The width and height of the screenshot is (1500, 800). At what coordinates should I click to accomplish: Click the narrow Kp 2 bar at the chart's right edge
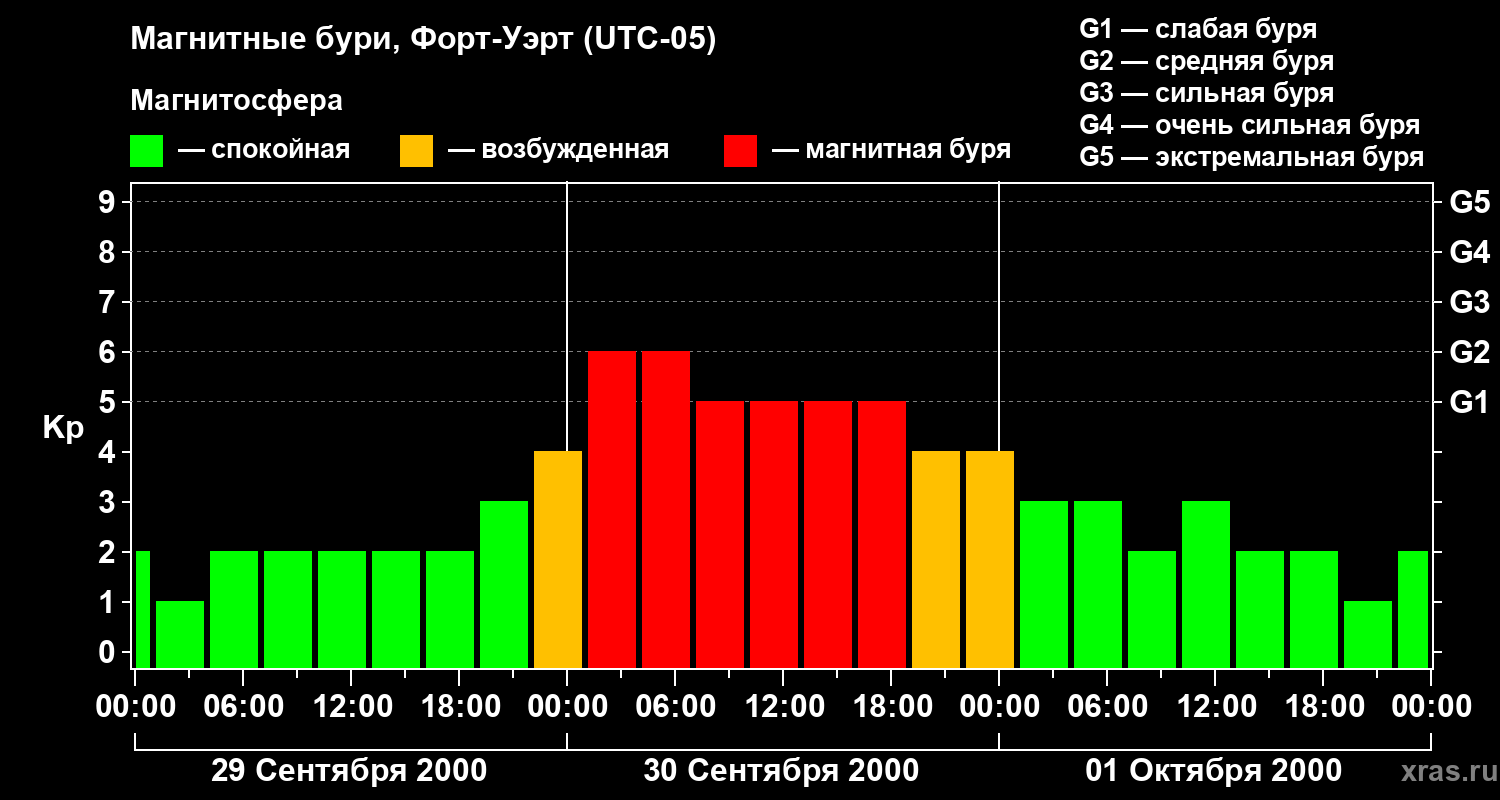click(x=1413, y=609)
